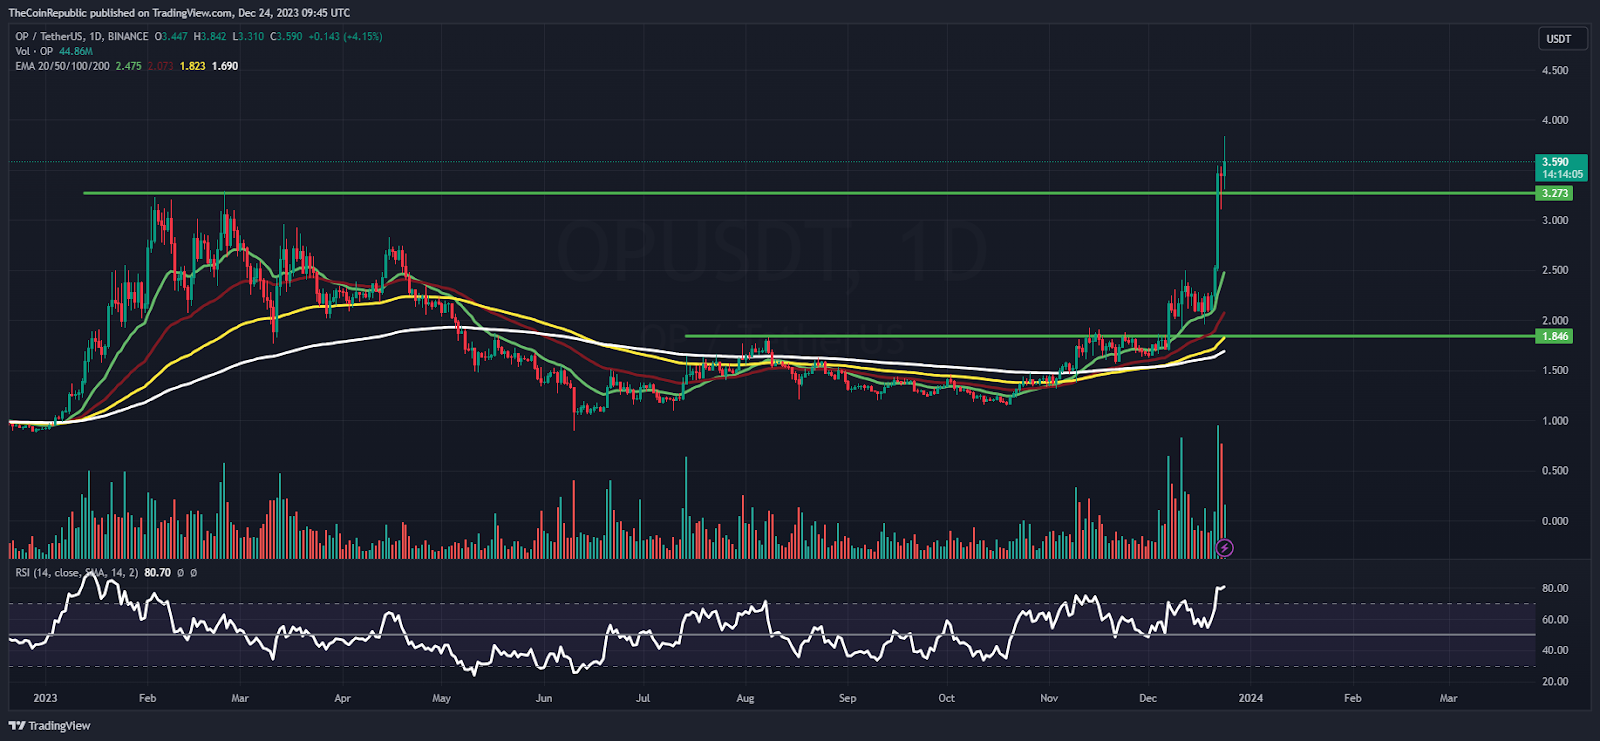Click the 2.000 price axis label
Viewport: 1600px width, 741px height.
click(x=1555, y=321)
